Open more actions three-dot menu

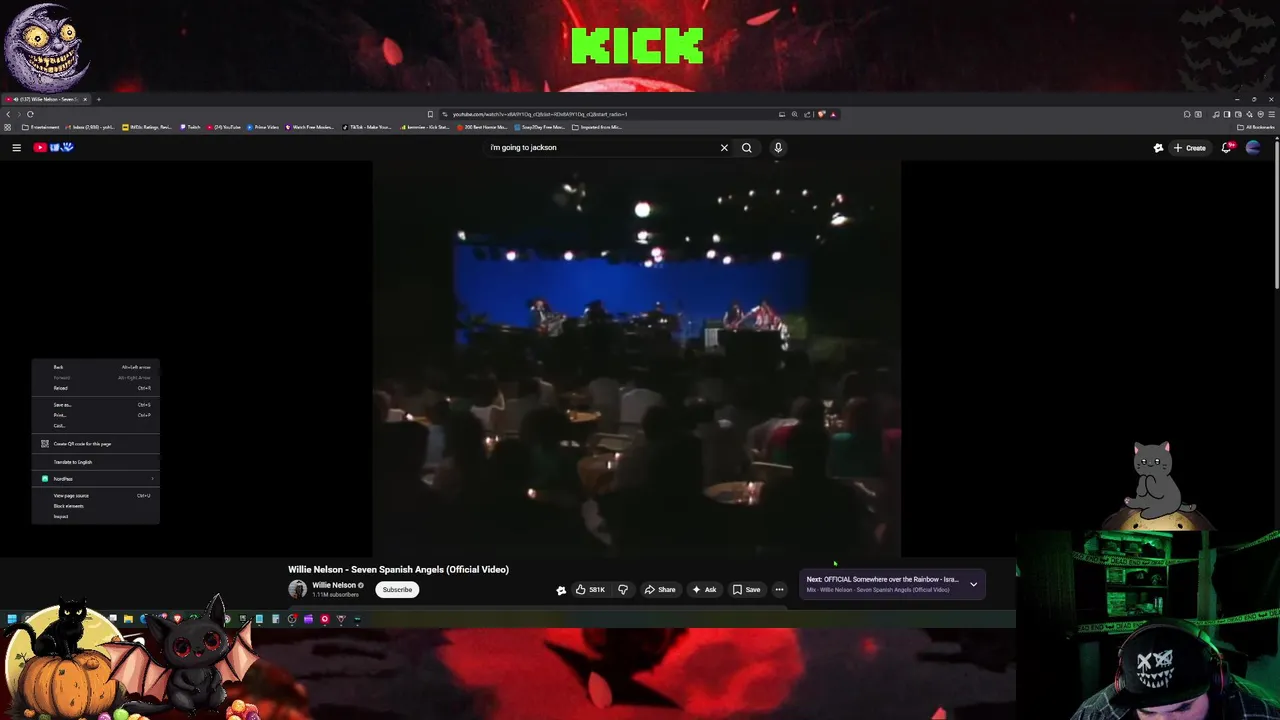(779, 589)
